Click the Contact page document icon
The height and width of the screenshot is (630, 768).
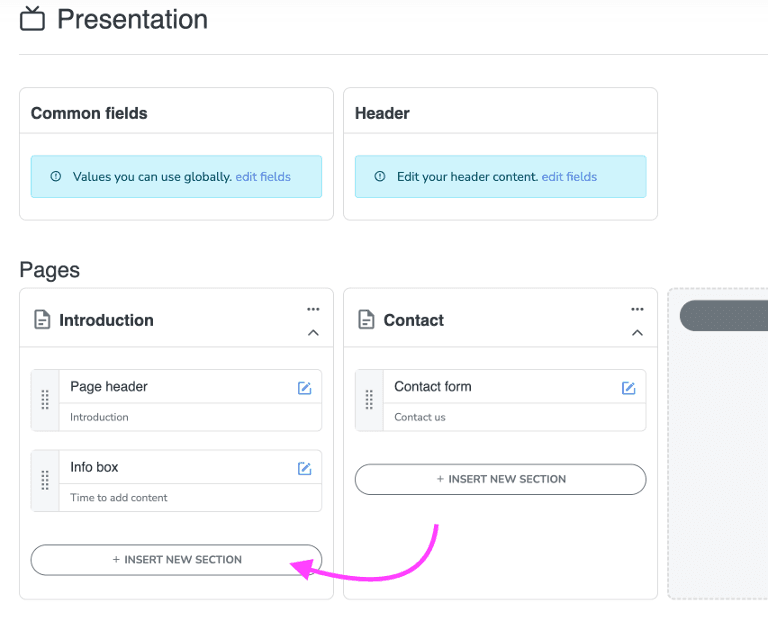(x=366, y=320)
